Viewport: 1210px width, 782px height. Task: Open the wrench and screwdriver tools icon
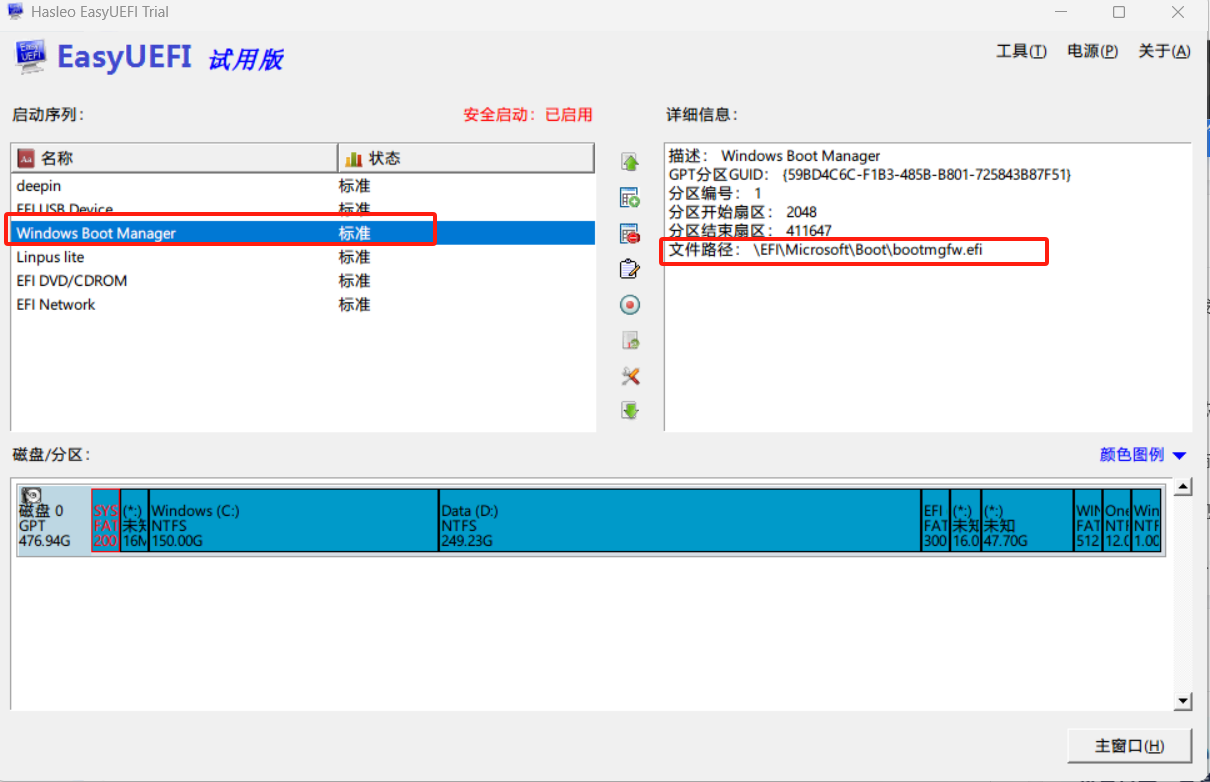(630, 376)
